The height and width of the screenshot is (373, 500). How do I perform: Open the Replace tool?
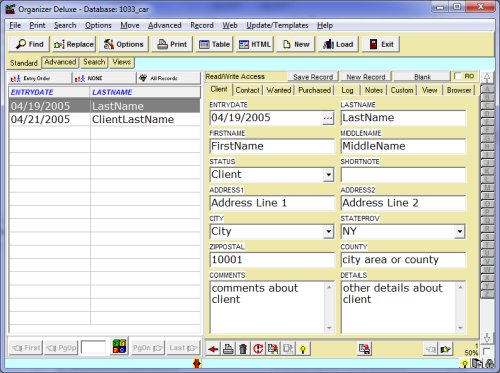74,44
